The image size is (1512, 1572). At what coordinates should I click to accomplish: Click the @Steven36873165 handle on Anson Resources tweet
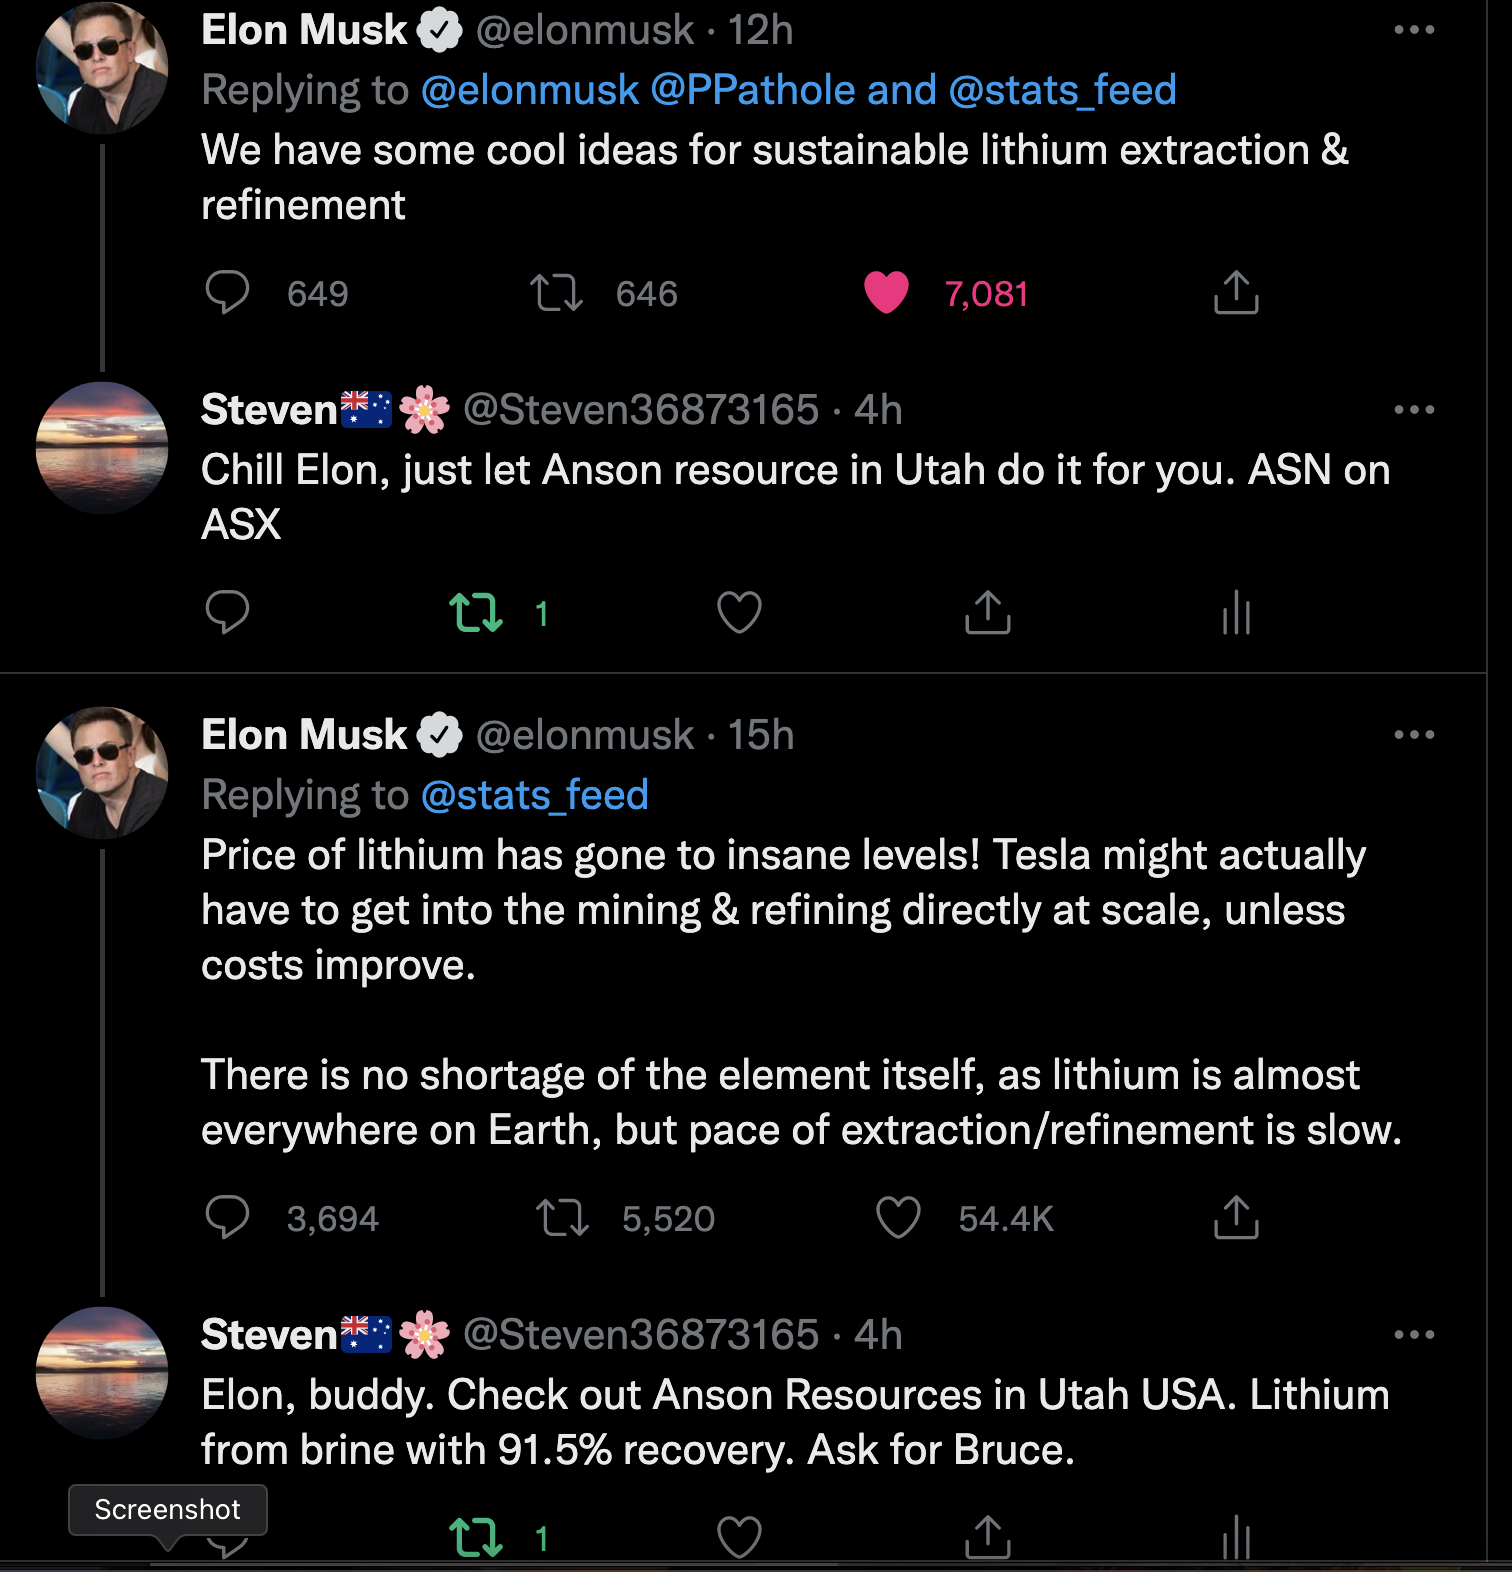[641, 1335]
